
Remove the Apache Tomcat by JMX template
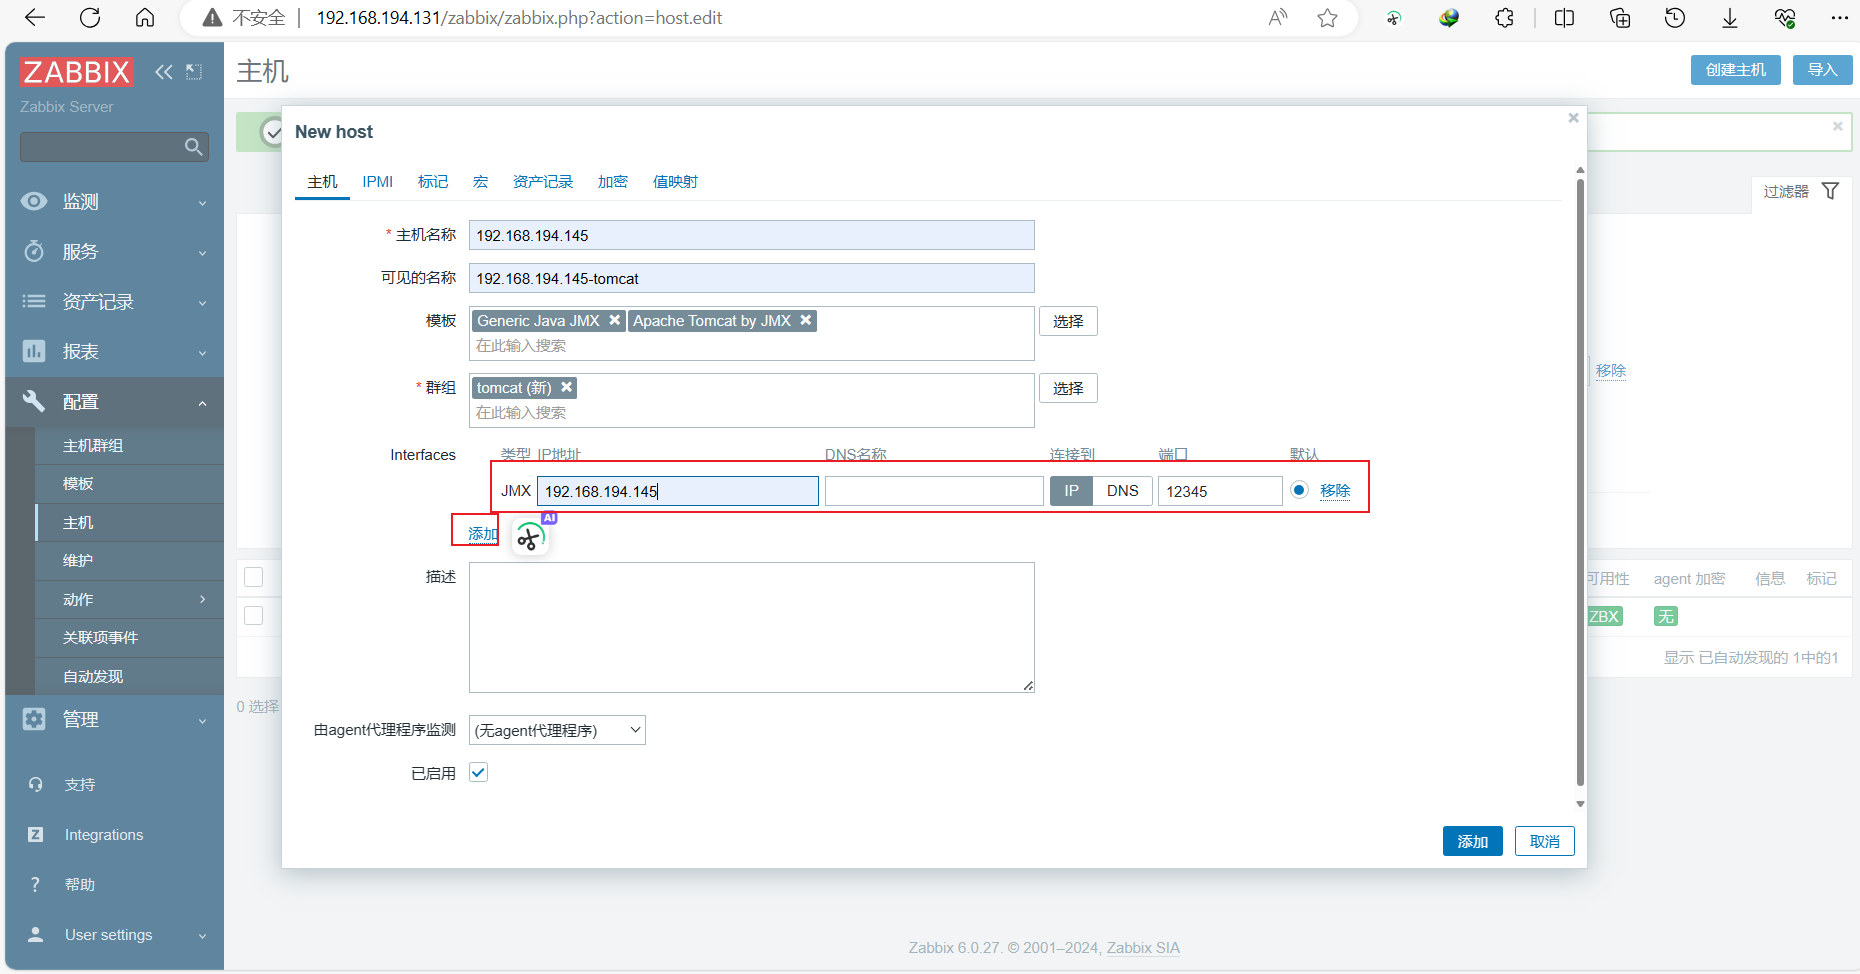coord(806,321)
